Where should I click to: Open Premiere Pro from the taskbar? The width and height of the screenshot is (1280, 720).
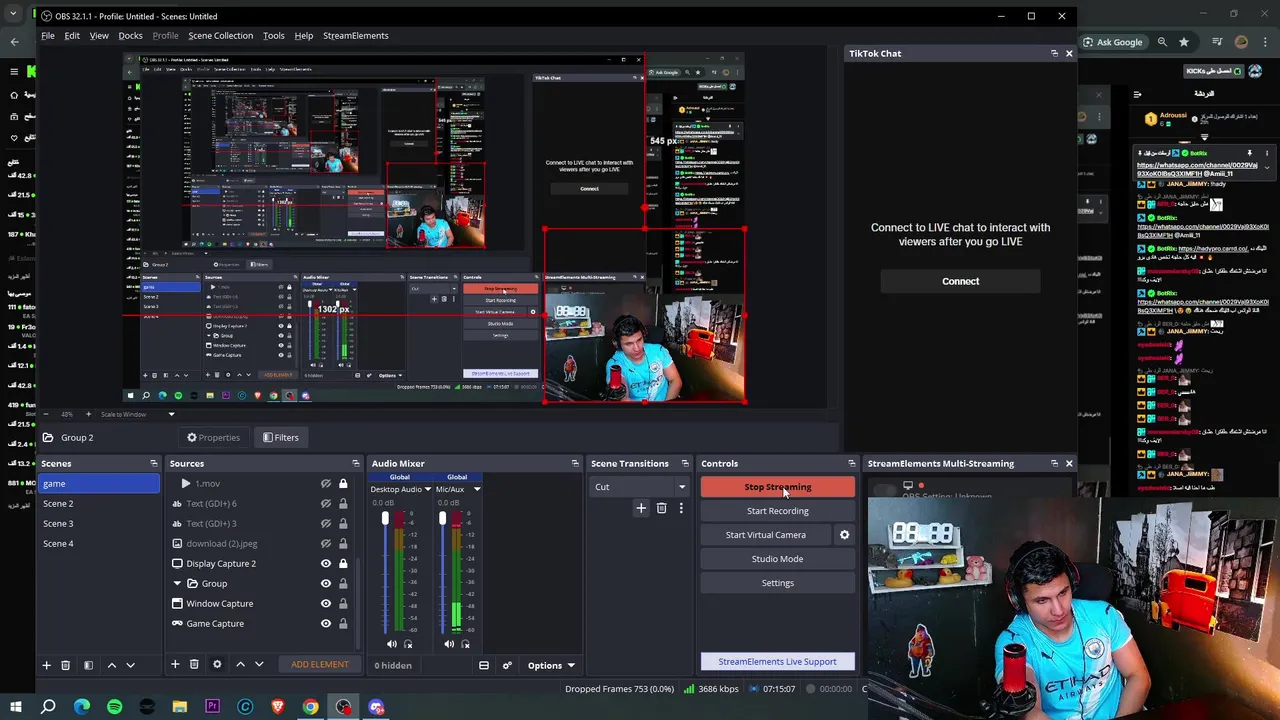click(x=212, y=707)
